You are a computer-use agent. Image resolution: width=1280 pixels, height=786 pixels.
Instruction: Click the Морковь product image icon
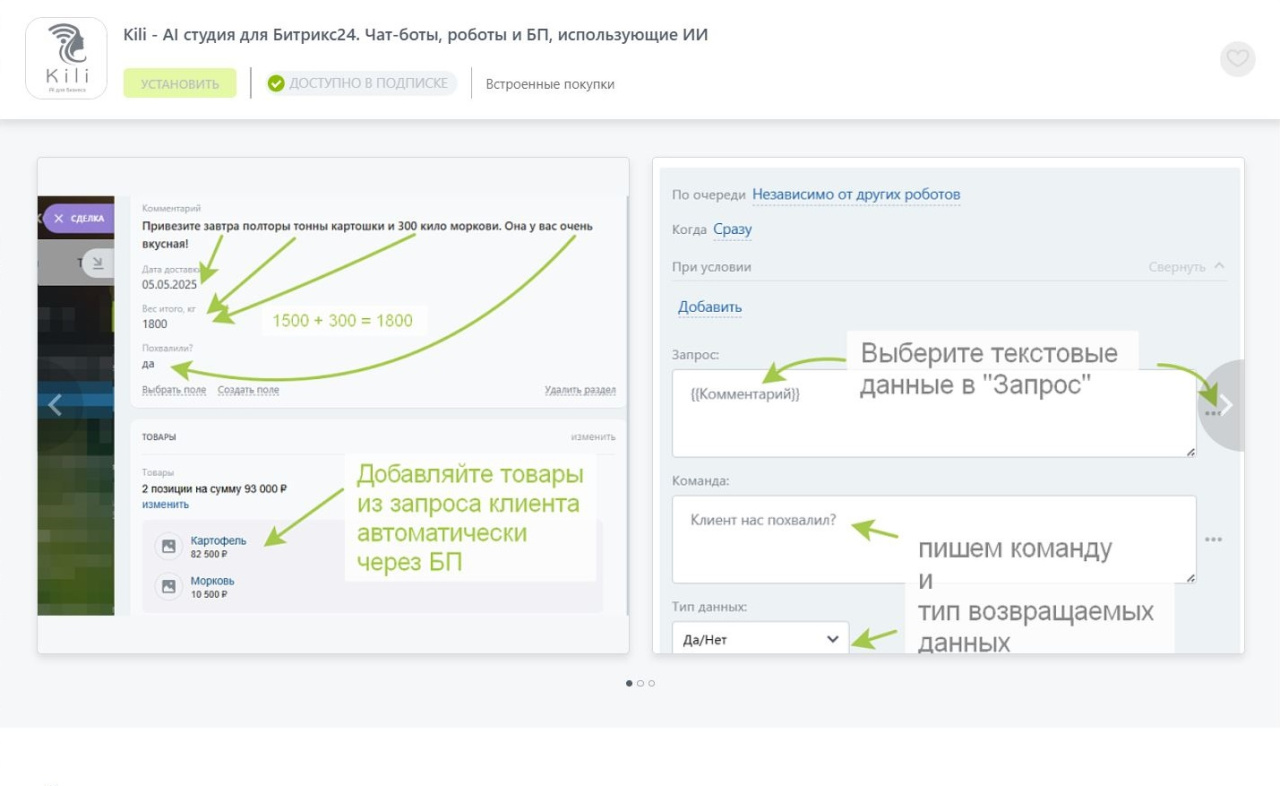(168, 587)
